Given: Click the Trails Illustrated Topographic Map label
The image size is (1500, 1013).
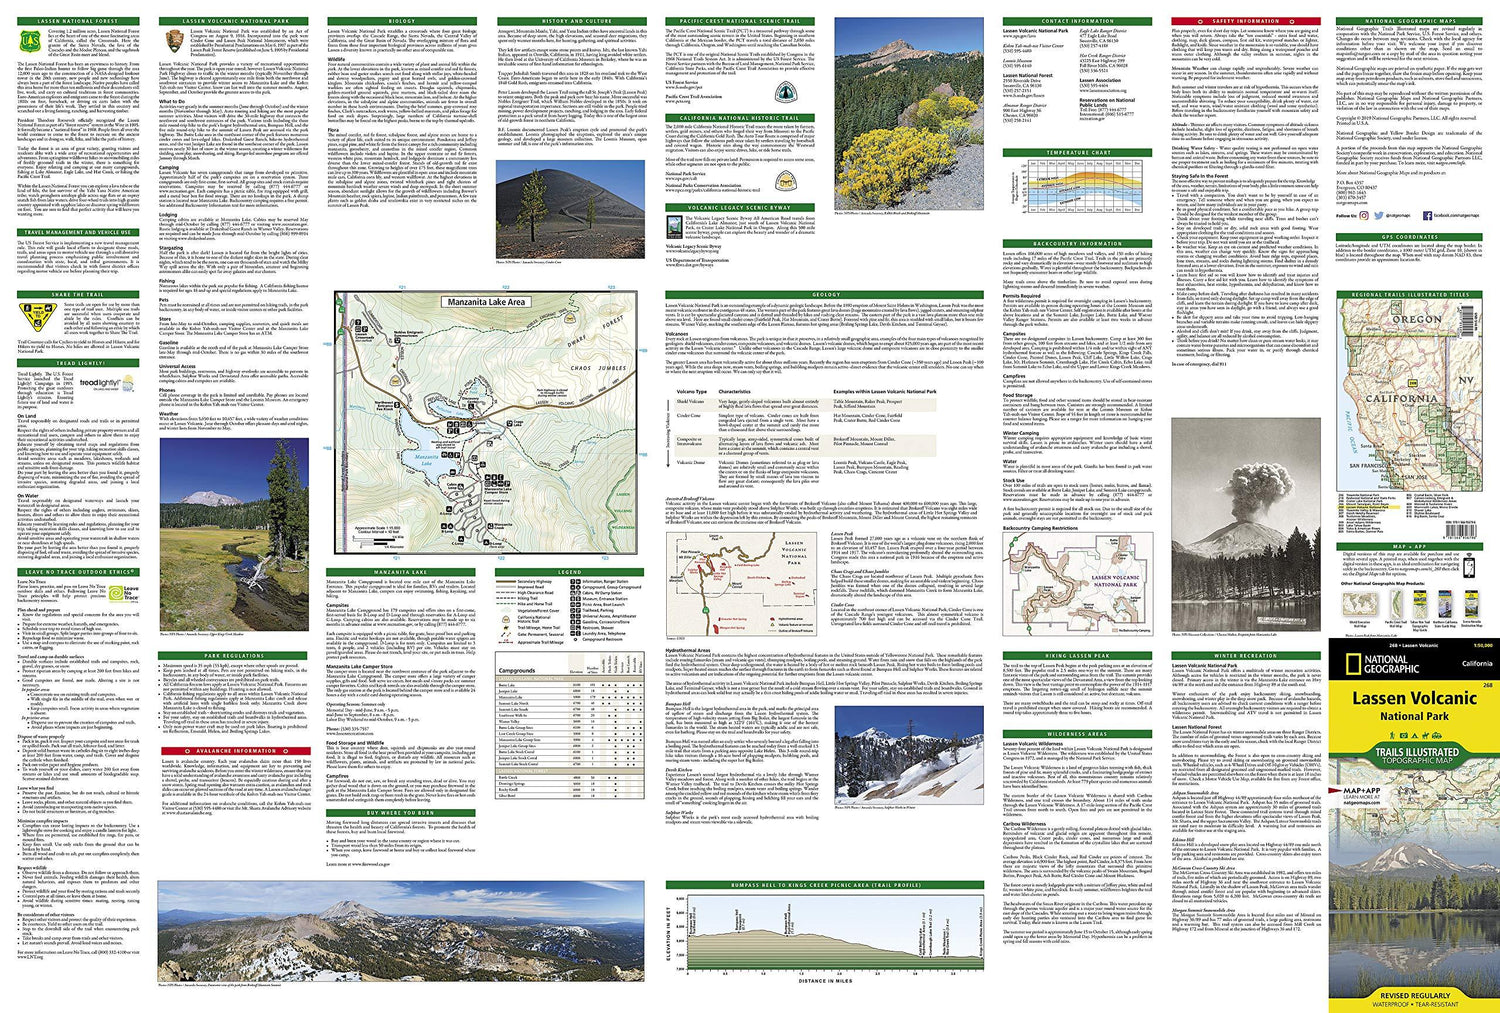Looking at the screenshot, I should tap(1420, 755).
